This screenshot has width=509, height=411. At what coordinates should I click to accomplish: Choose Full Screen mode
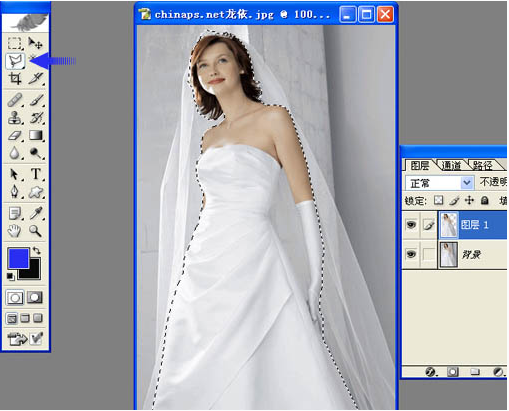point(38,318)
